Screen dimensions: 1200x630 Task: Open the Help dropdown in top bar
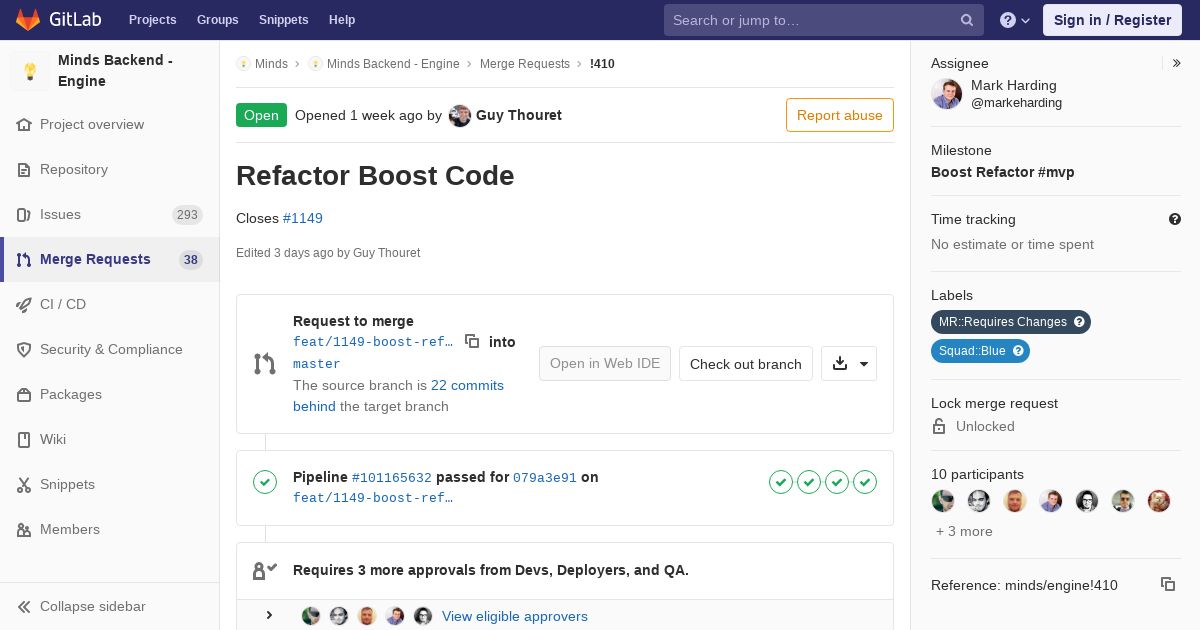1015,20
